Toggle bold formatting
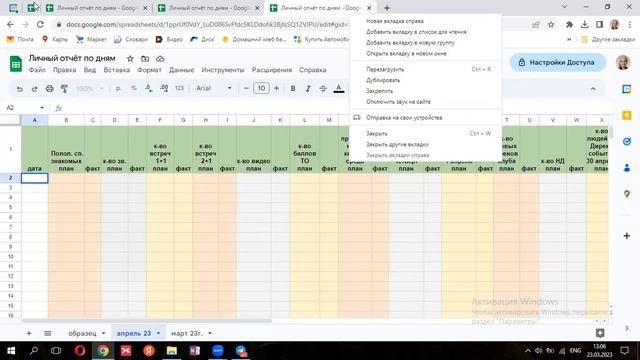 tap(293, 88)
